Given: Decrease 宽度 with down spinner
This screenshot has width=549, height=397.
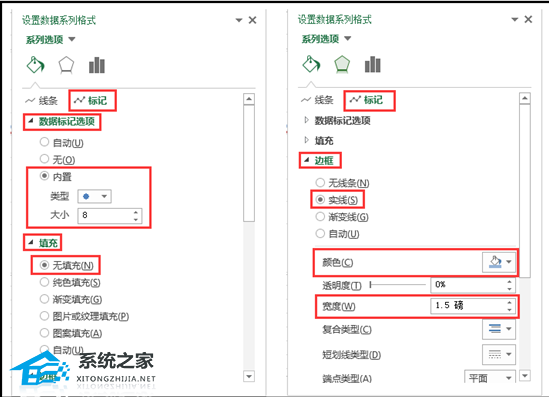Looking at the screenshot, I should point(509,309).
